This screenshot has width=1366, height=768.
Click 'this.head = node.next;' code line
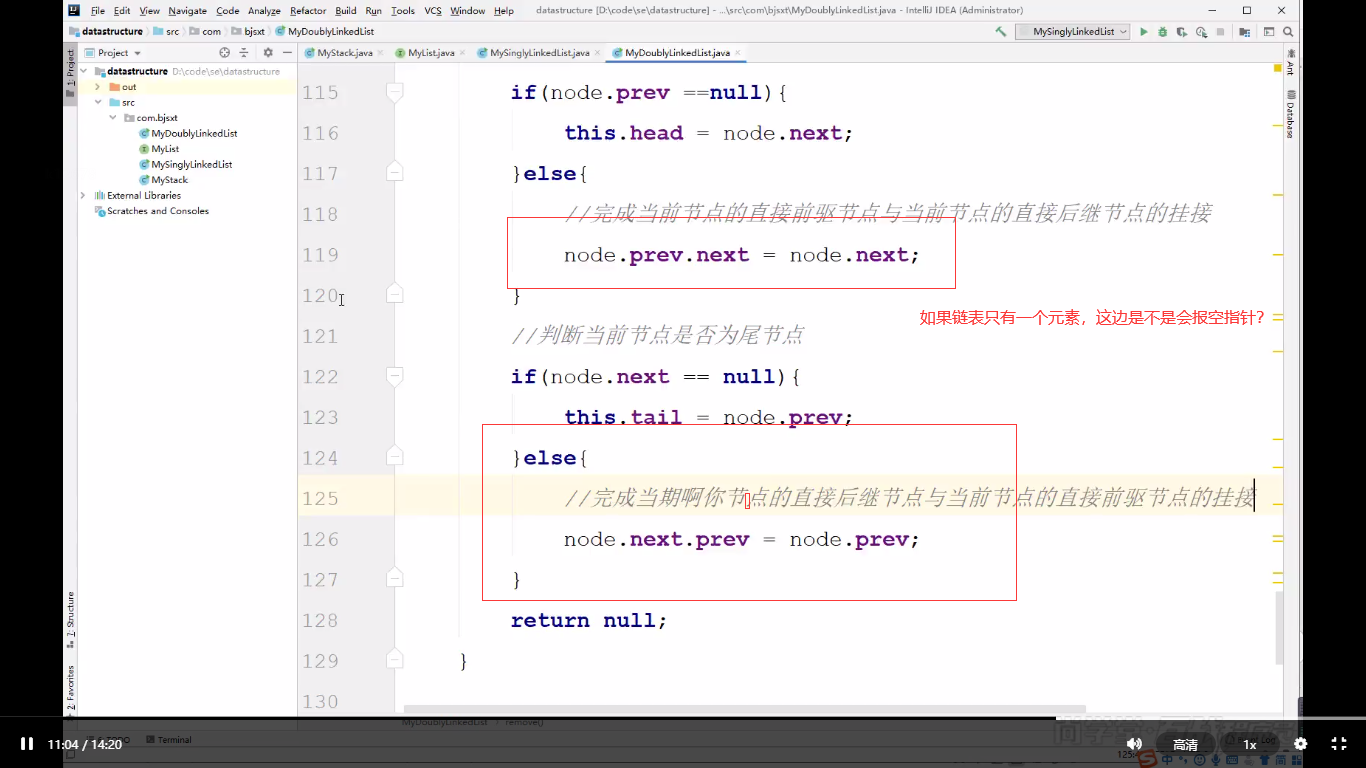pyautogui.click(x=709, y=133)
